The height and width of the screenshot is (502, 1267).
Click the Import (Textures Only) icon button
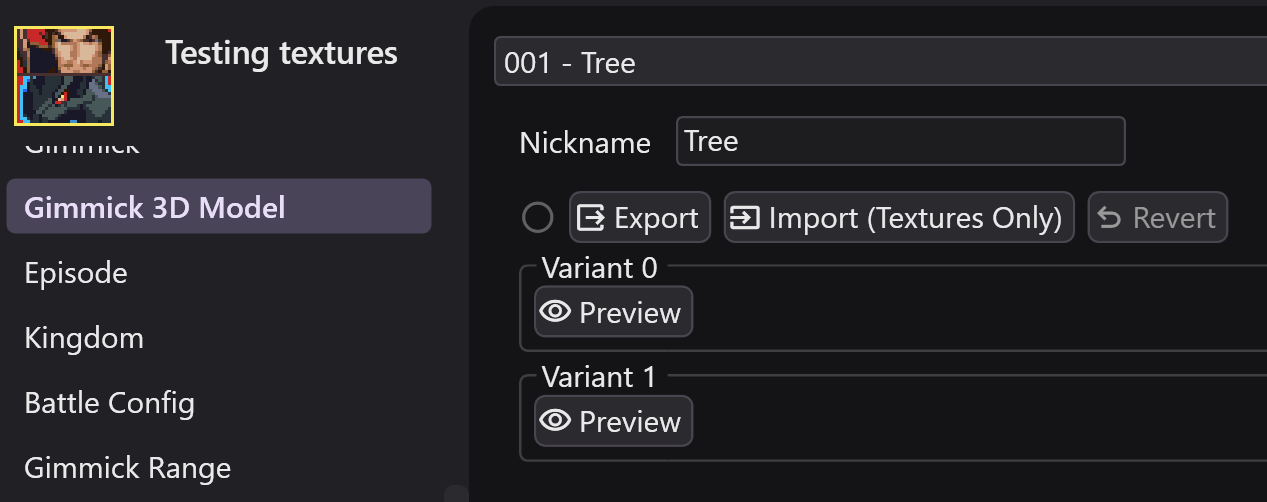pyautogui.click(x=898, y=217)
